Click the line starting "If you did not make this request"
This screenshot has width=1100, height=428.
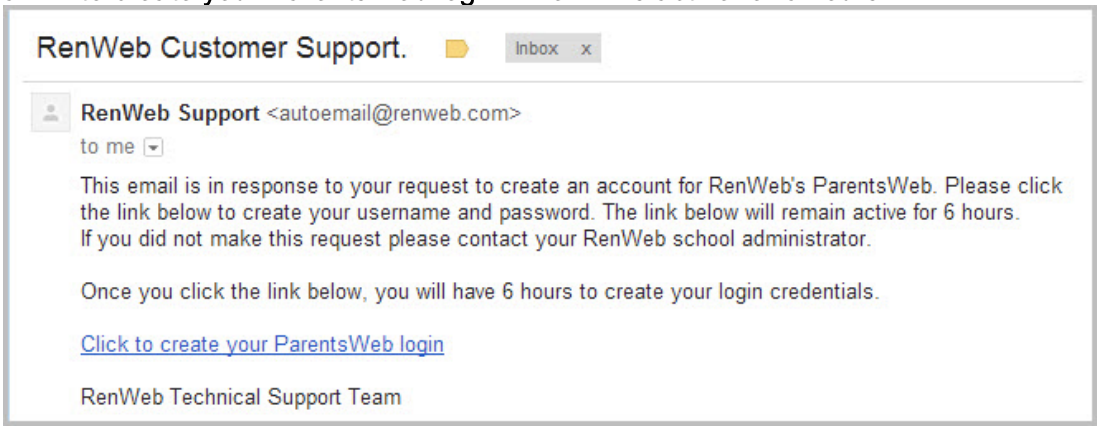[476, 239]
